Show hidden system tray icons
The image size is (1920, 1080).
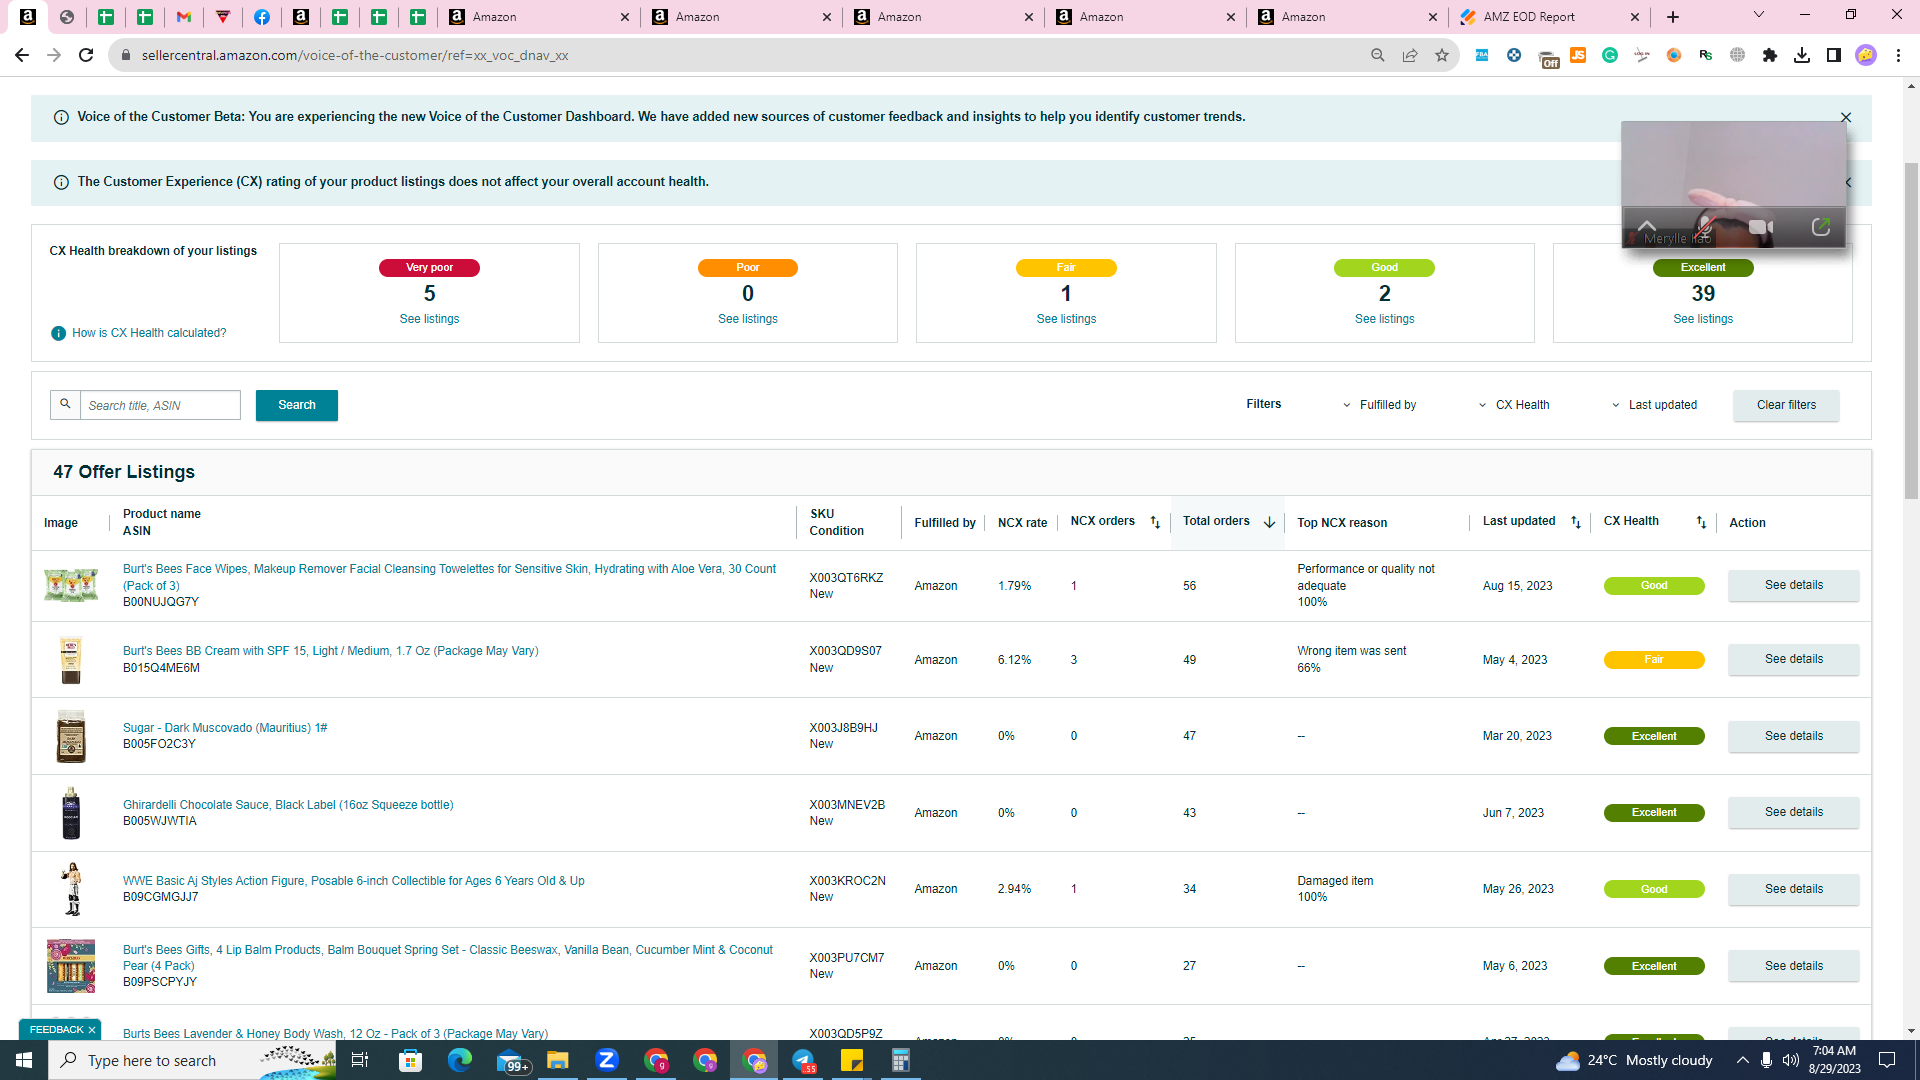tap(1743, 1060)
